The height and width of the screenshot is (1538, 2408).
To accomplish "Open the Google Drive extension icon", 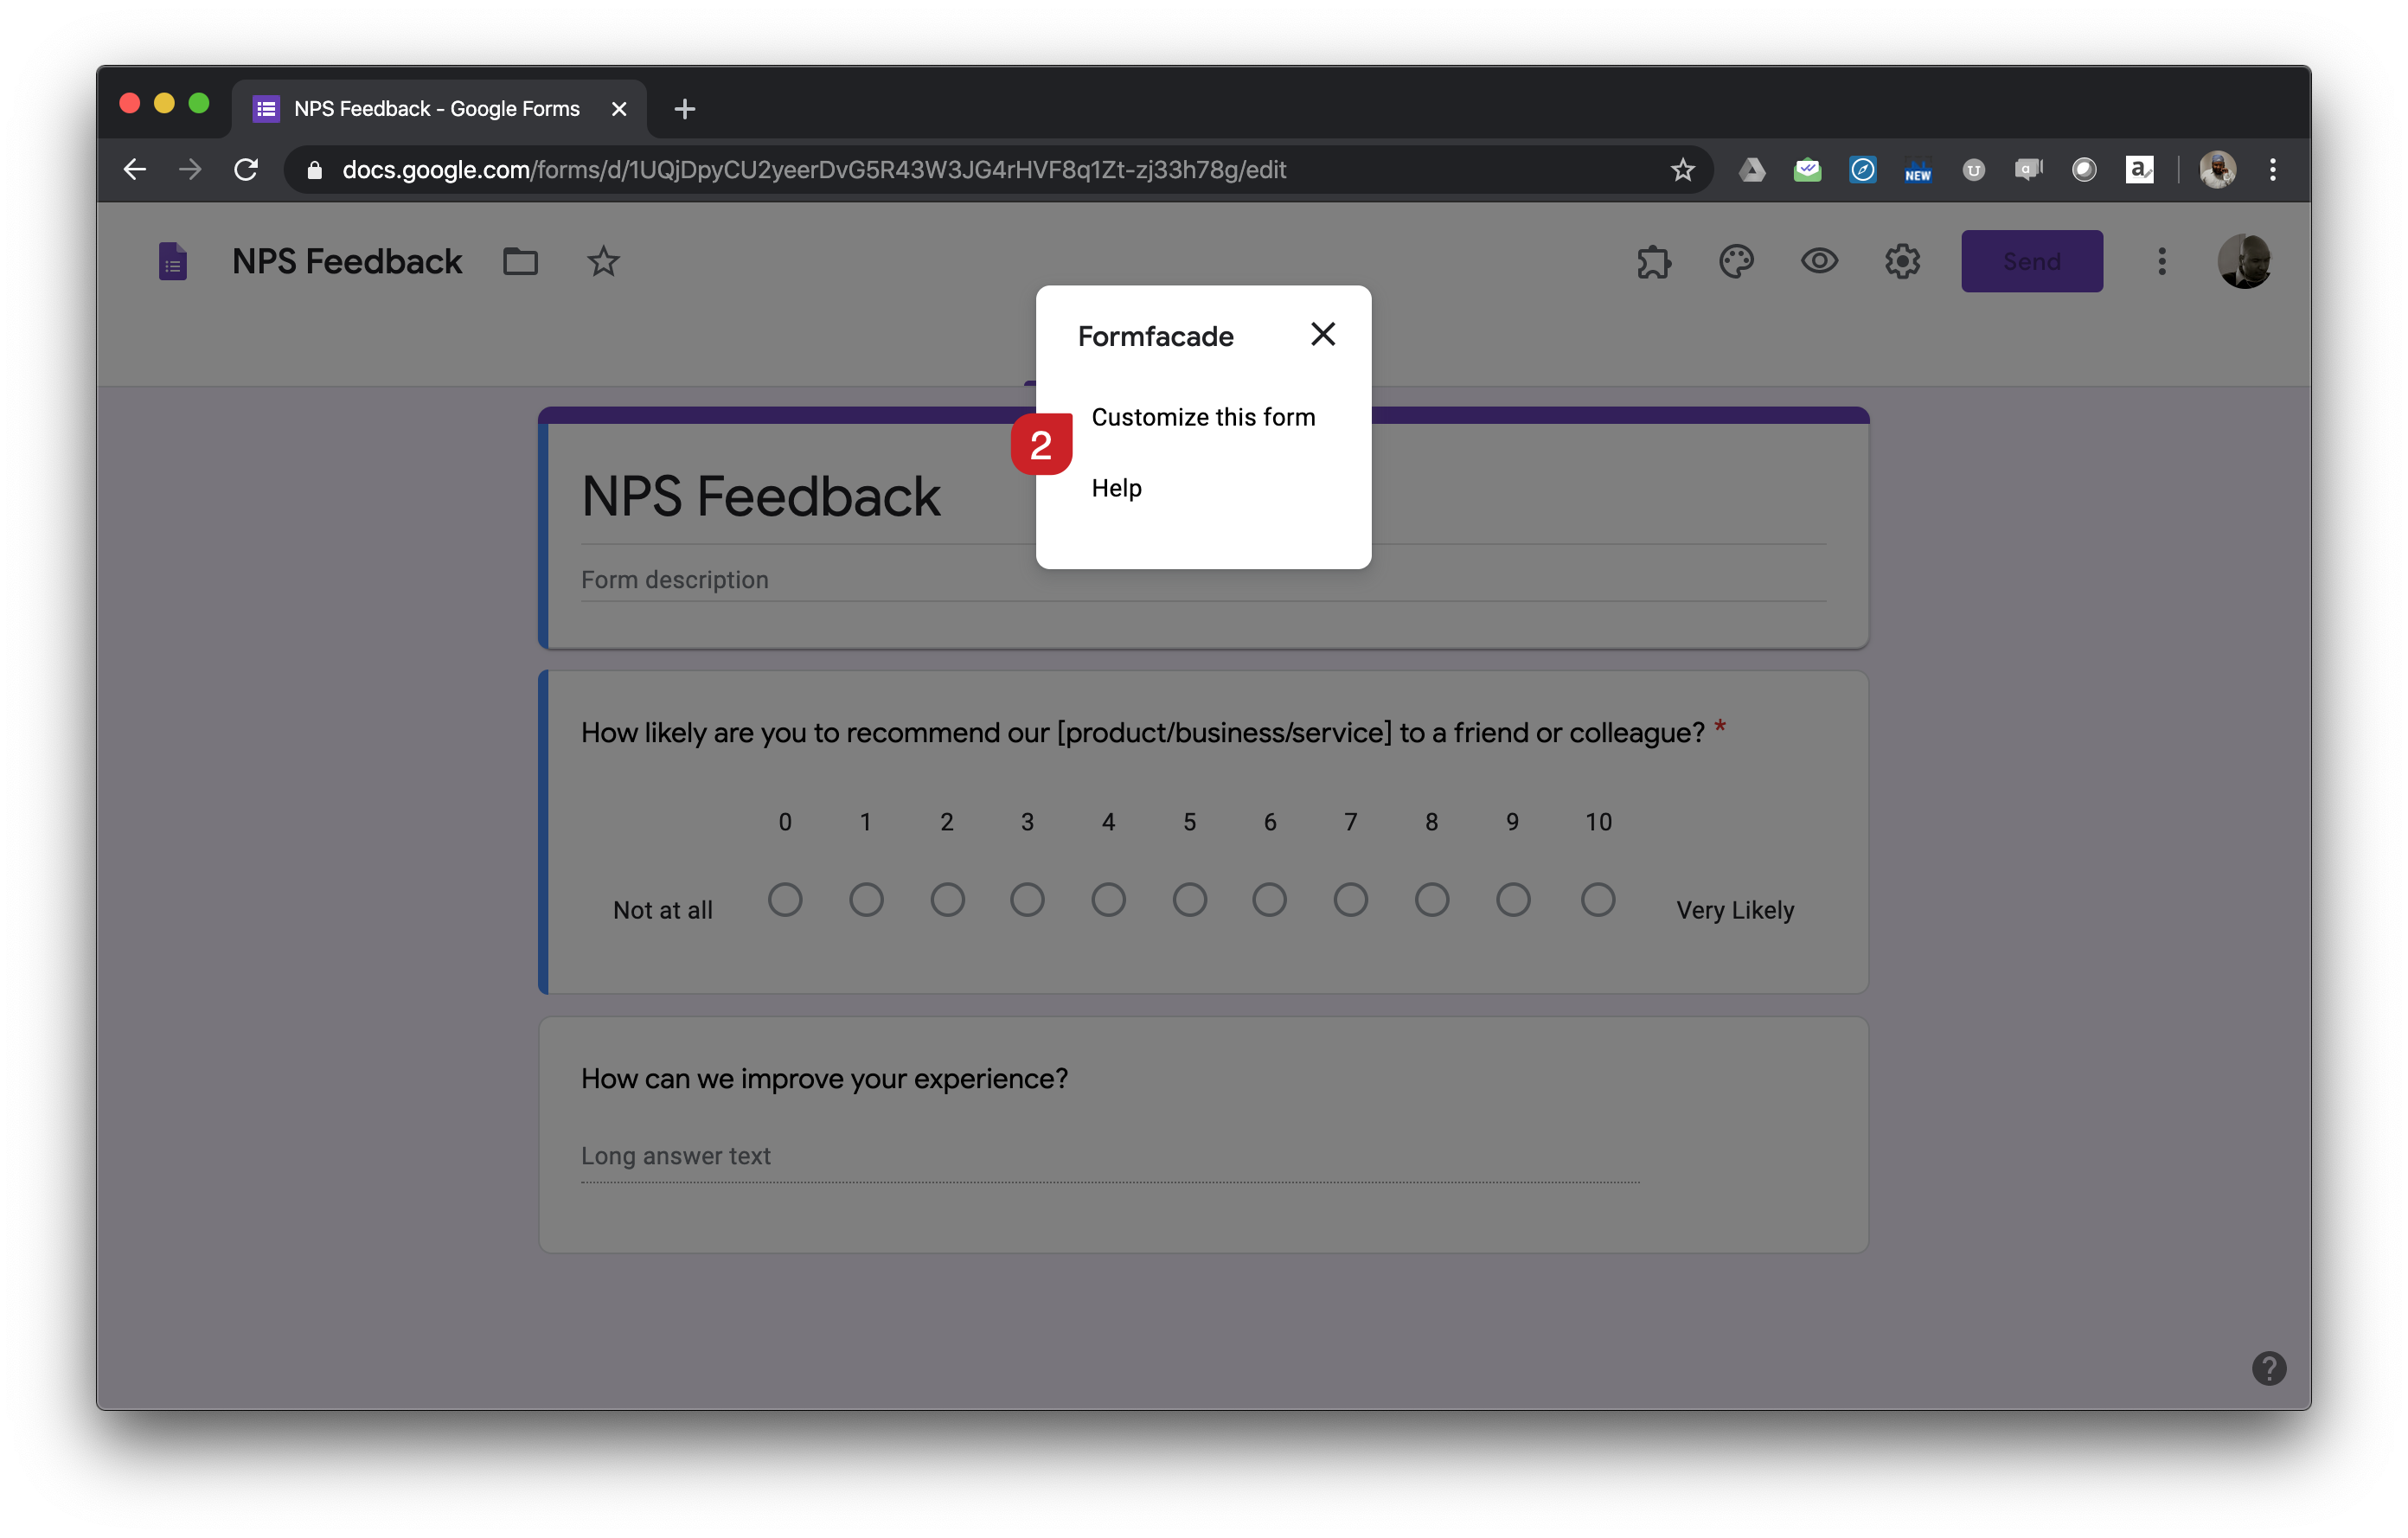I will 1752,169.
